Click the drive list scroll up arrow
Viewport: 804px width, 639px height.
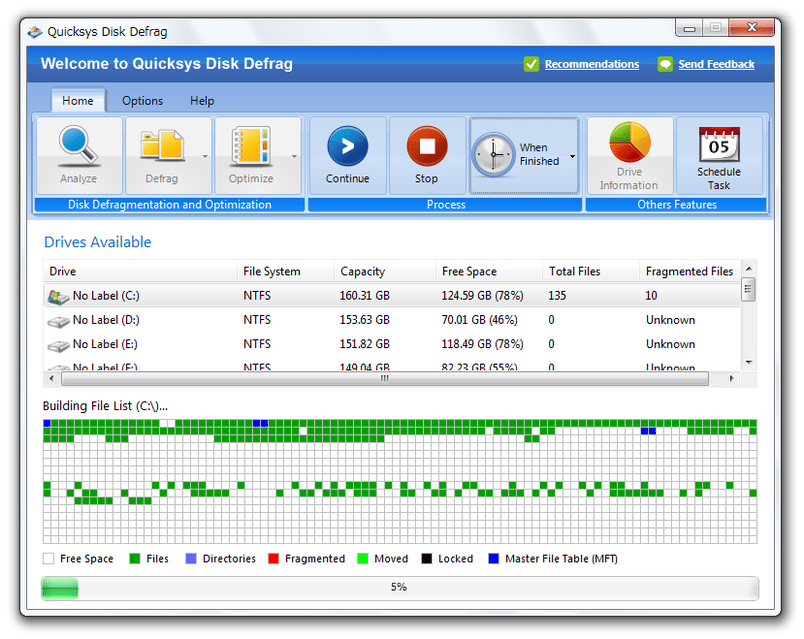click(749, 269)
